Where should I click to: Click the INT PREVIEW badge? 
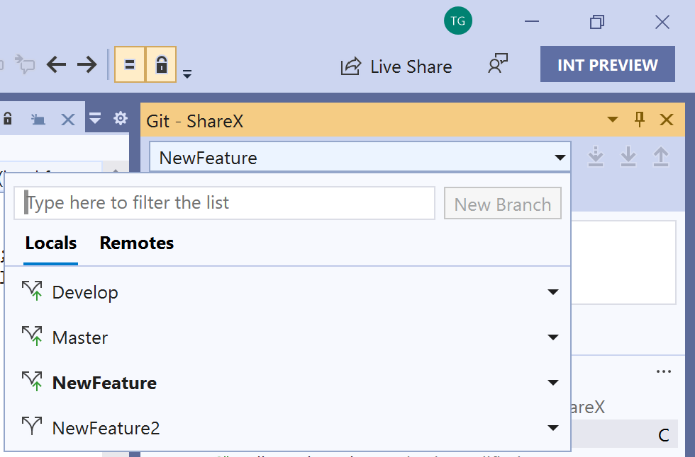pos(607,64)
